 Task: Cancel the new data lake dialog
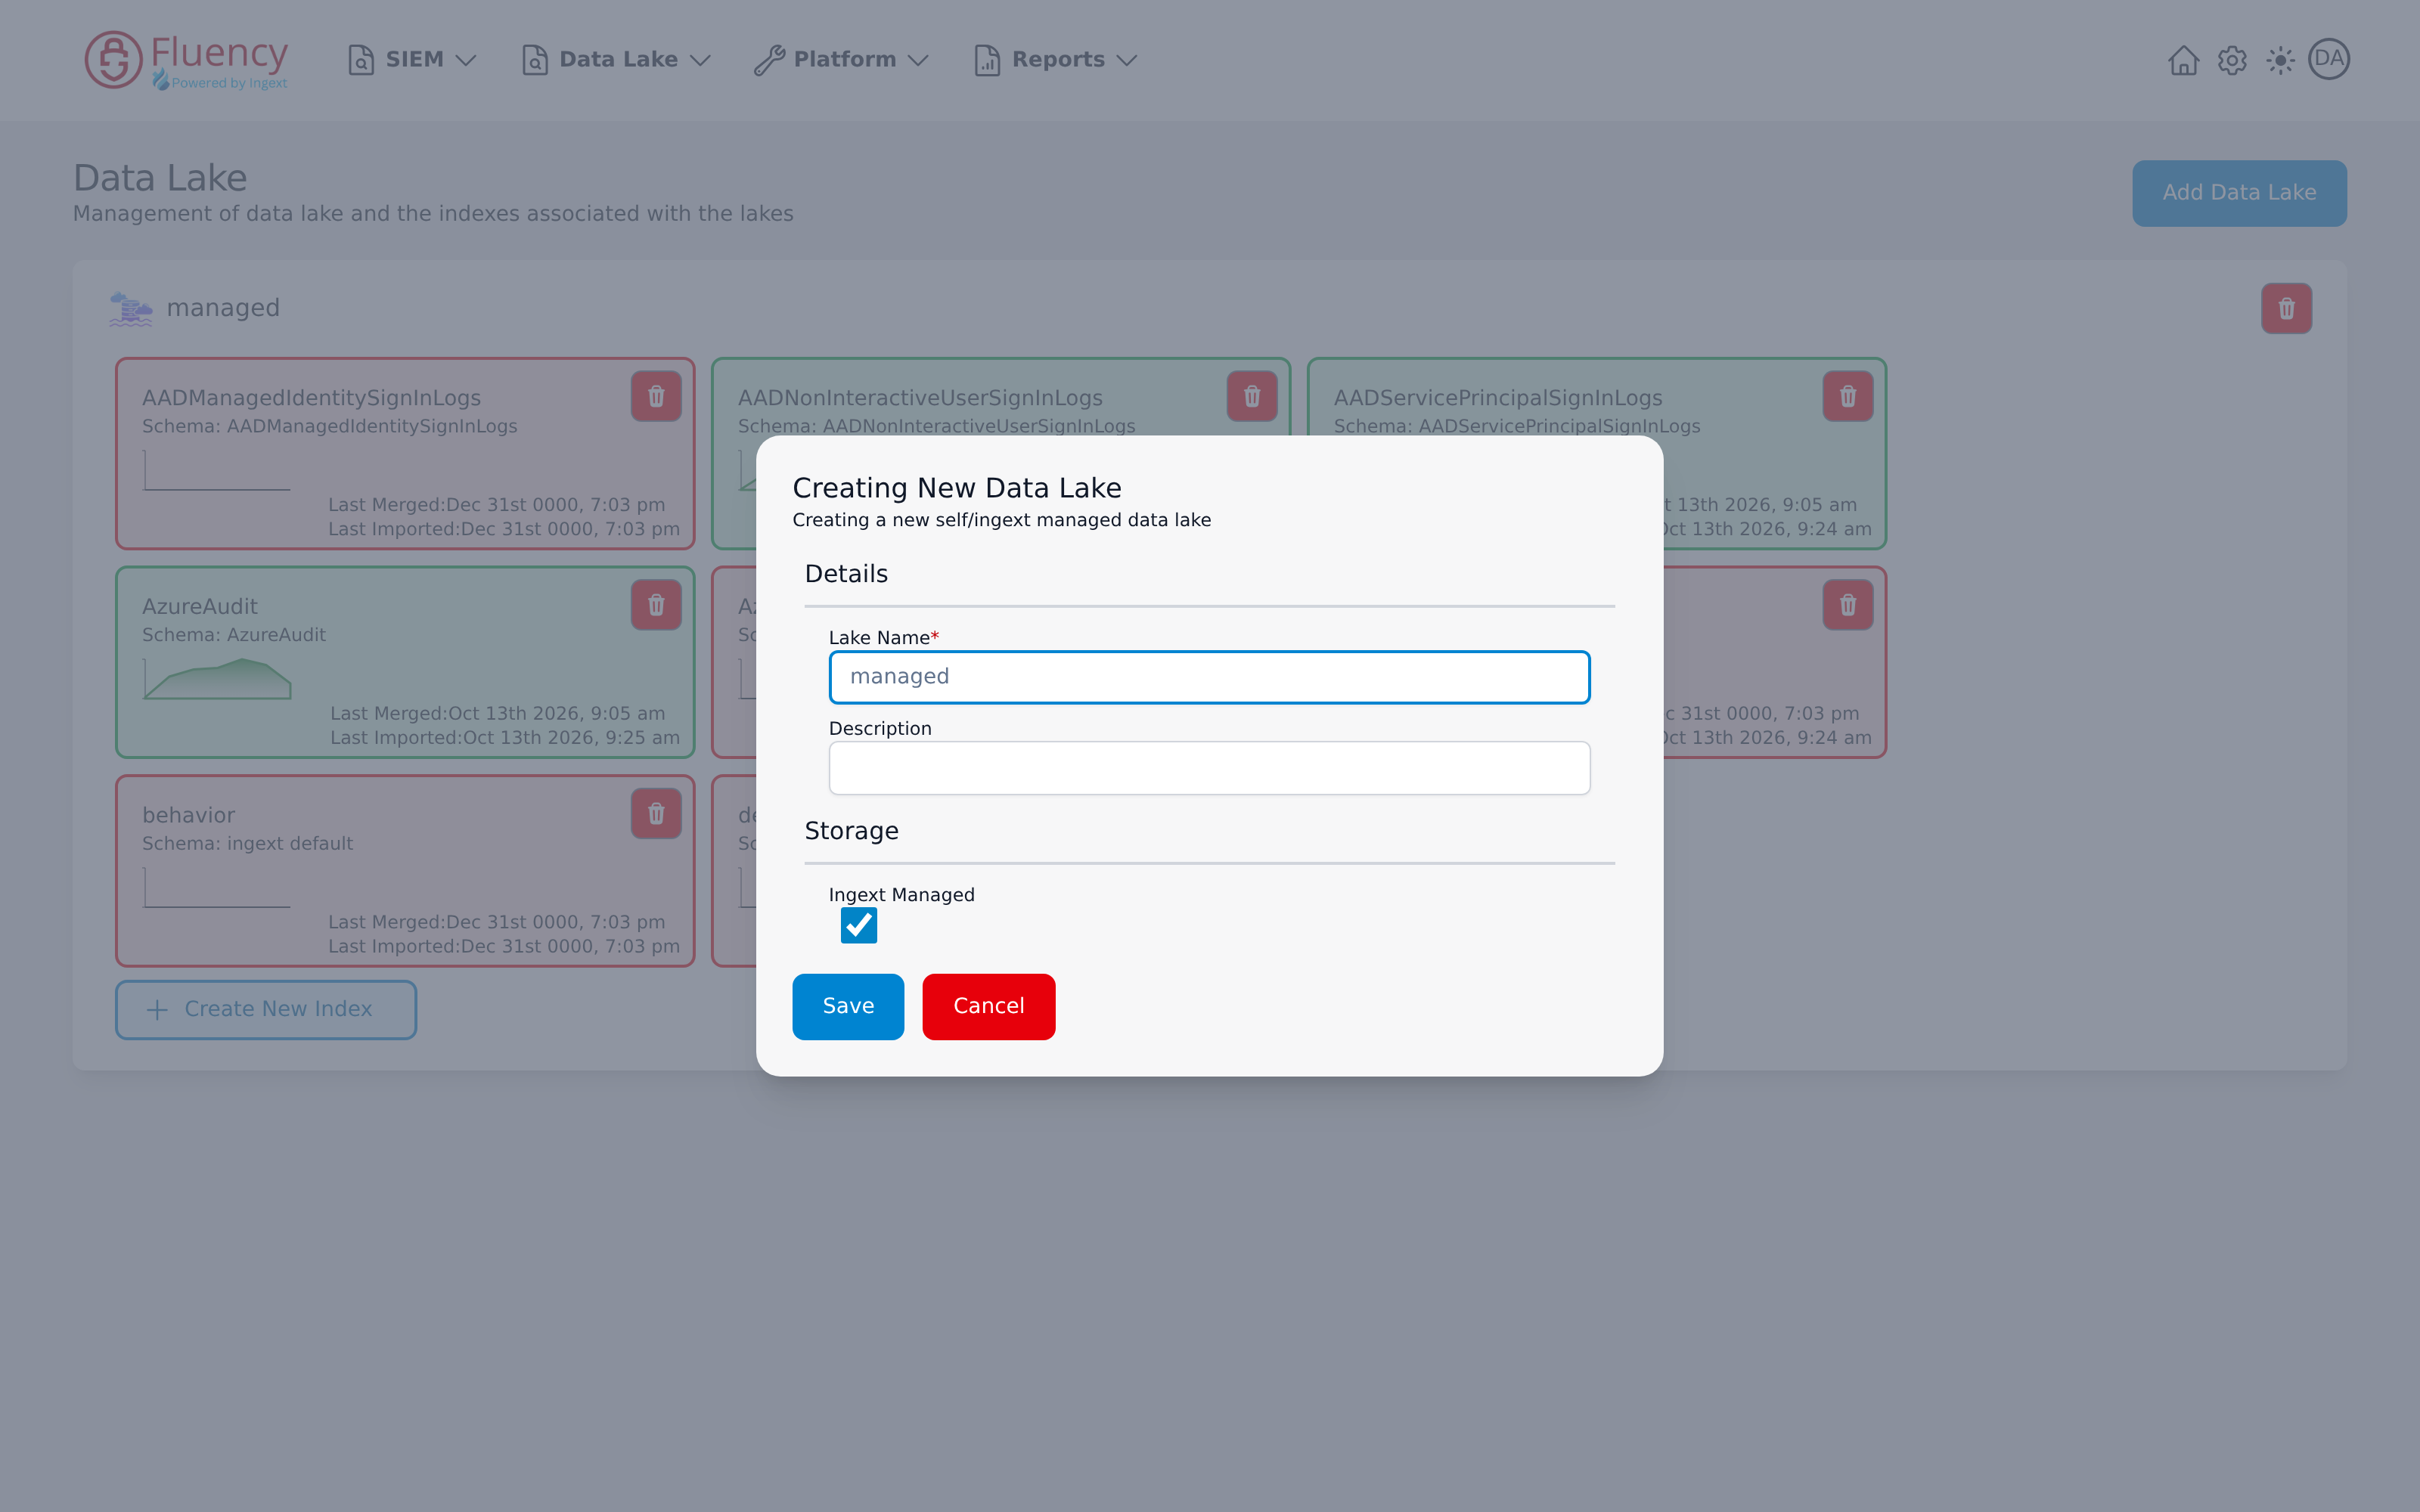(988, 1006)
